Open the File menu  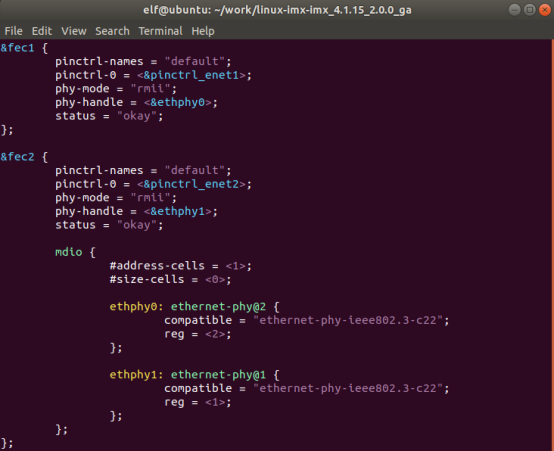tap(13, 31)
